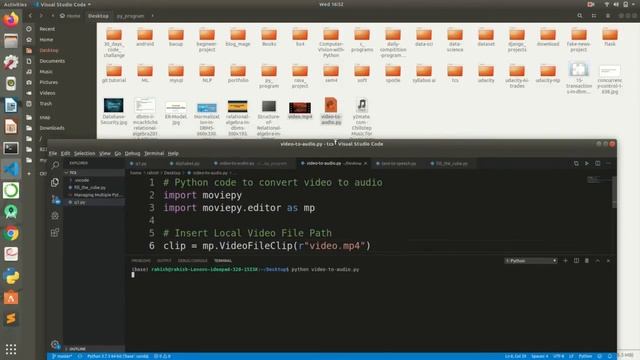Open Sublime Text from the dock

coord(11,318)
